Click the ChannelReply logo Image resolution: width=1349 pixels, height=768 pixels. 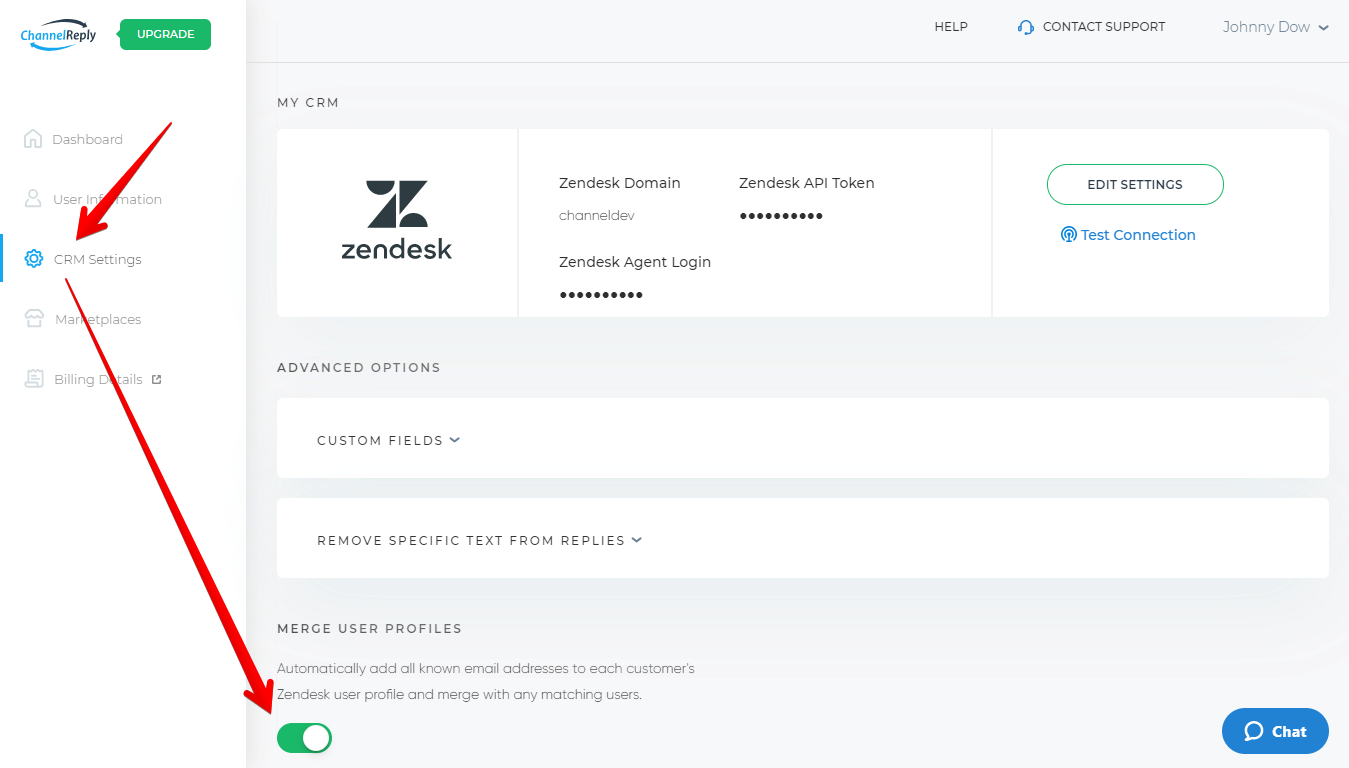(59, 34)
